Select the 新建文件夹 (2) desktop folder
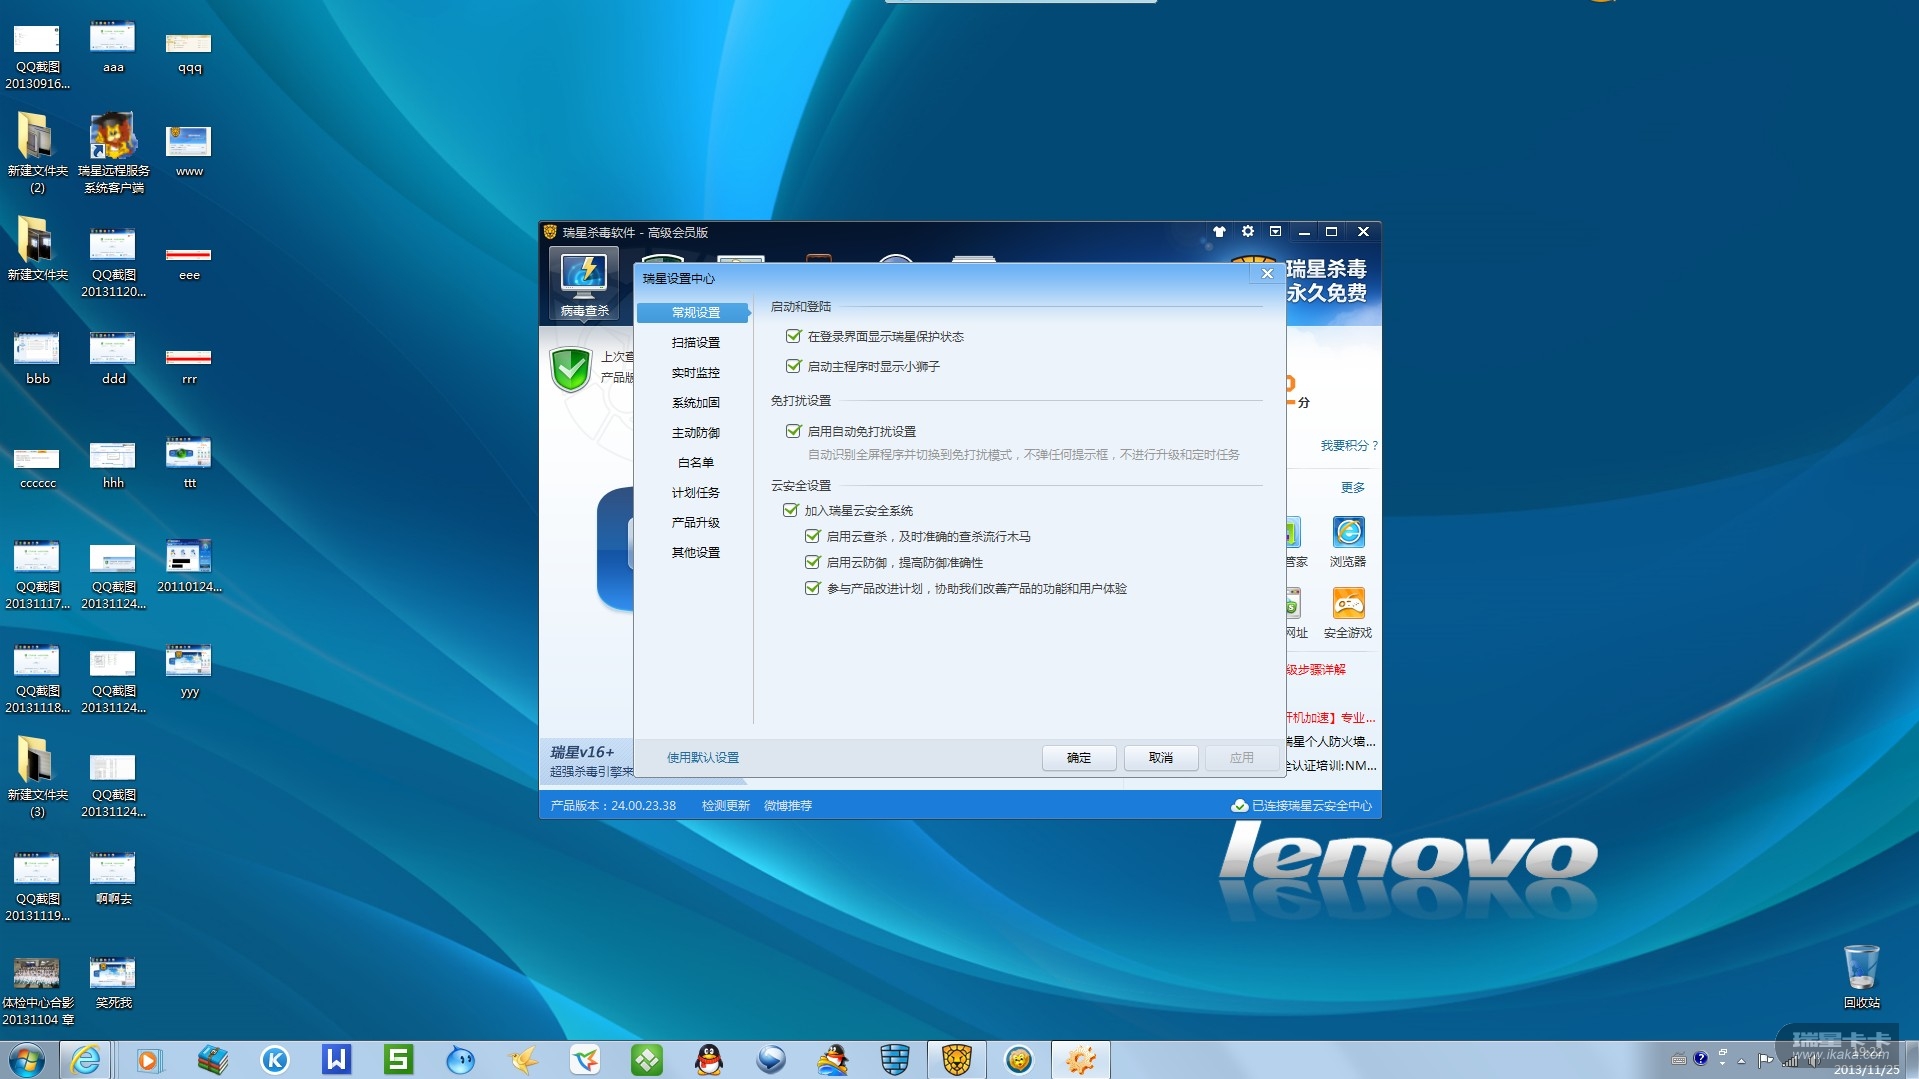1919x1079 pixels. click(37, 152)
